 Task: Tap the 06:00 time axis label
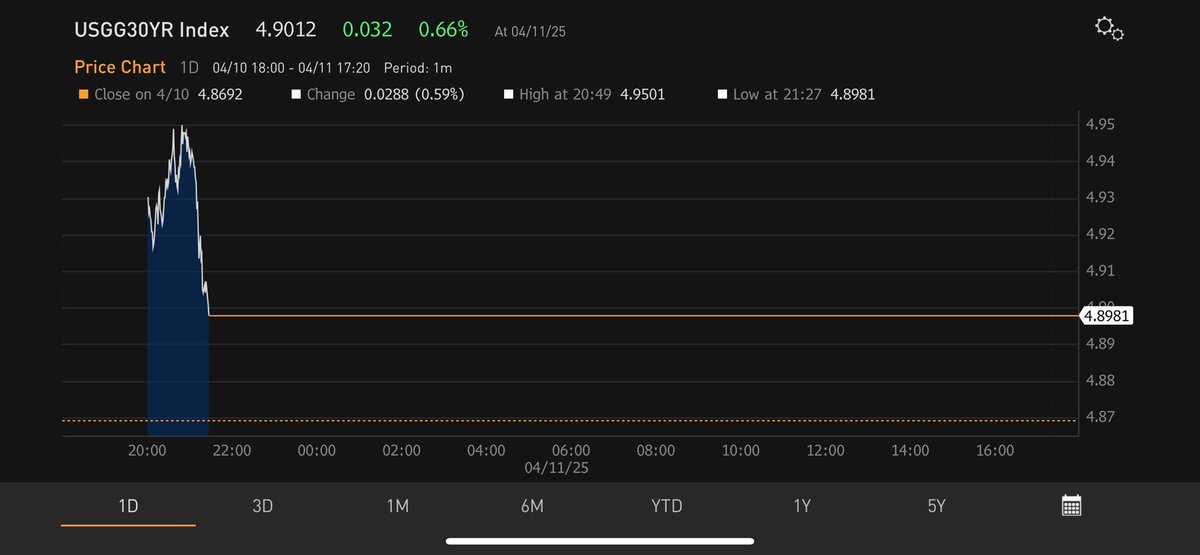pos(571,451)
